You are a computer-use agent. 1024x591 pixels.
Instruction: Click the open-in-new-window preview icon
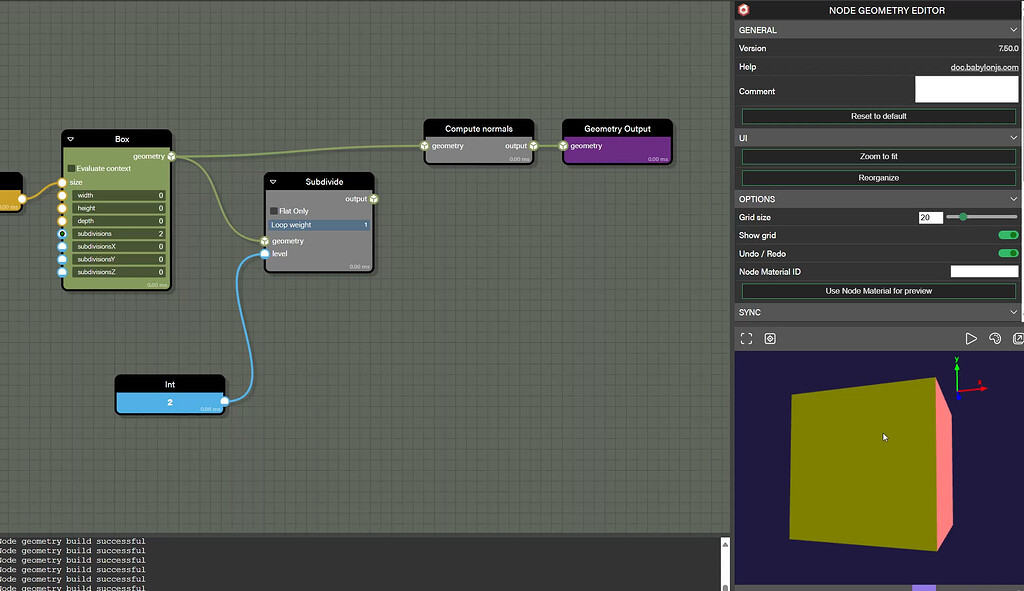point(1017,338)
